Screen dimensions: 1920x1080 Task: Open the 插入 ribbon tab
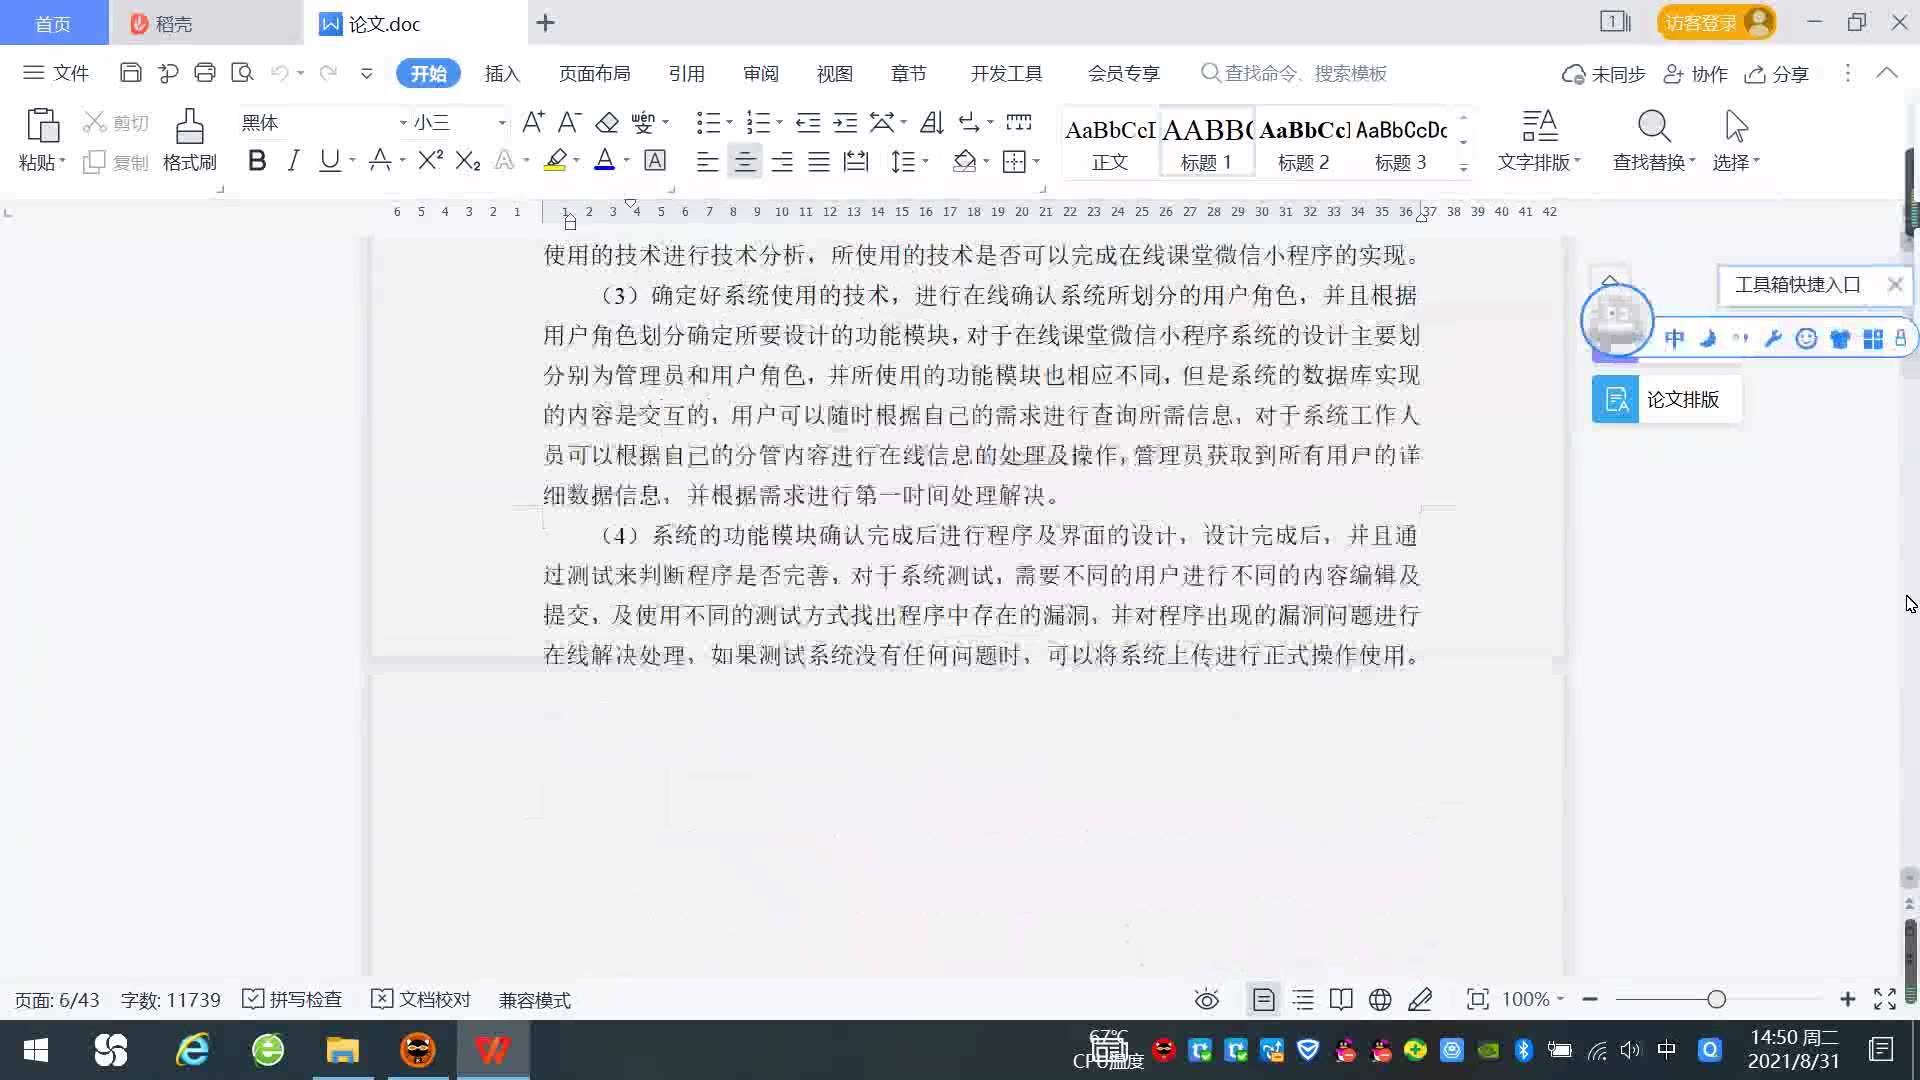502,73
